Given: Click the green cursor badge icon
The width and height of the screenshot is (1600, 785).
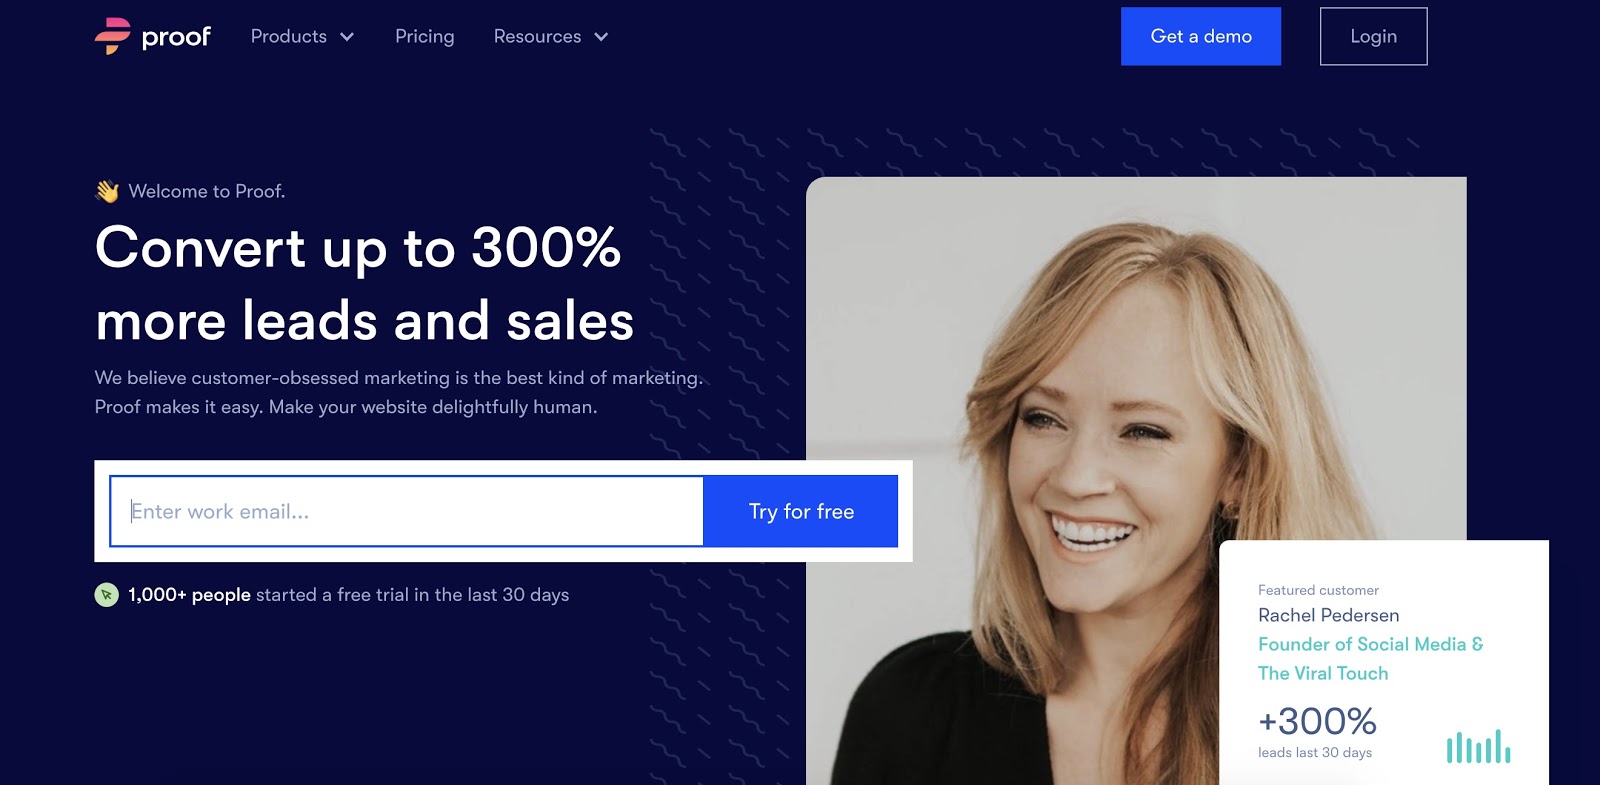Looking at the screenshot, I should click(106, 595).
